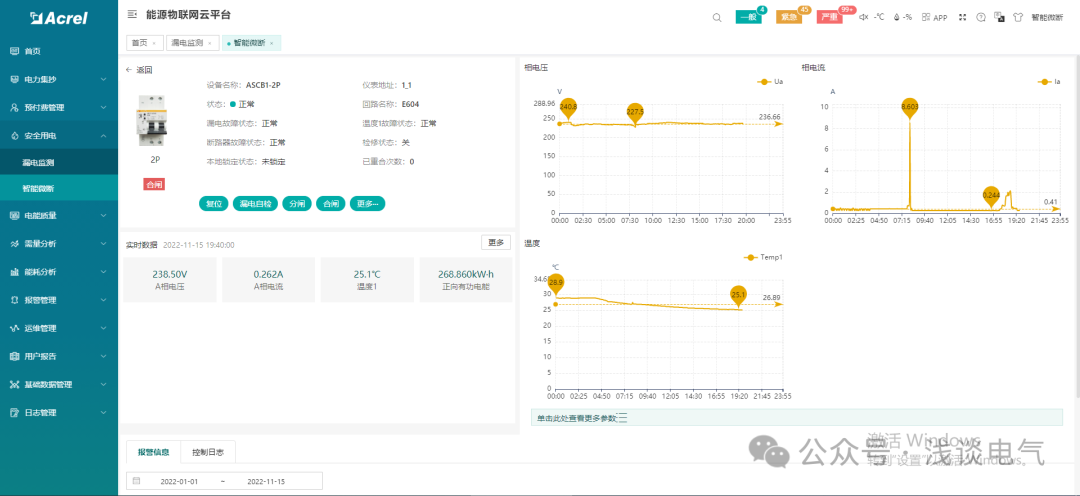The width and height of the screenshot is (1080, 496).
Task: Click the teal 合闸 close-breaker button
Action: 331,204
